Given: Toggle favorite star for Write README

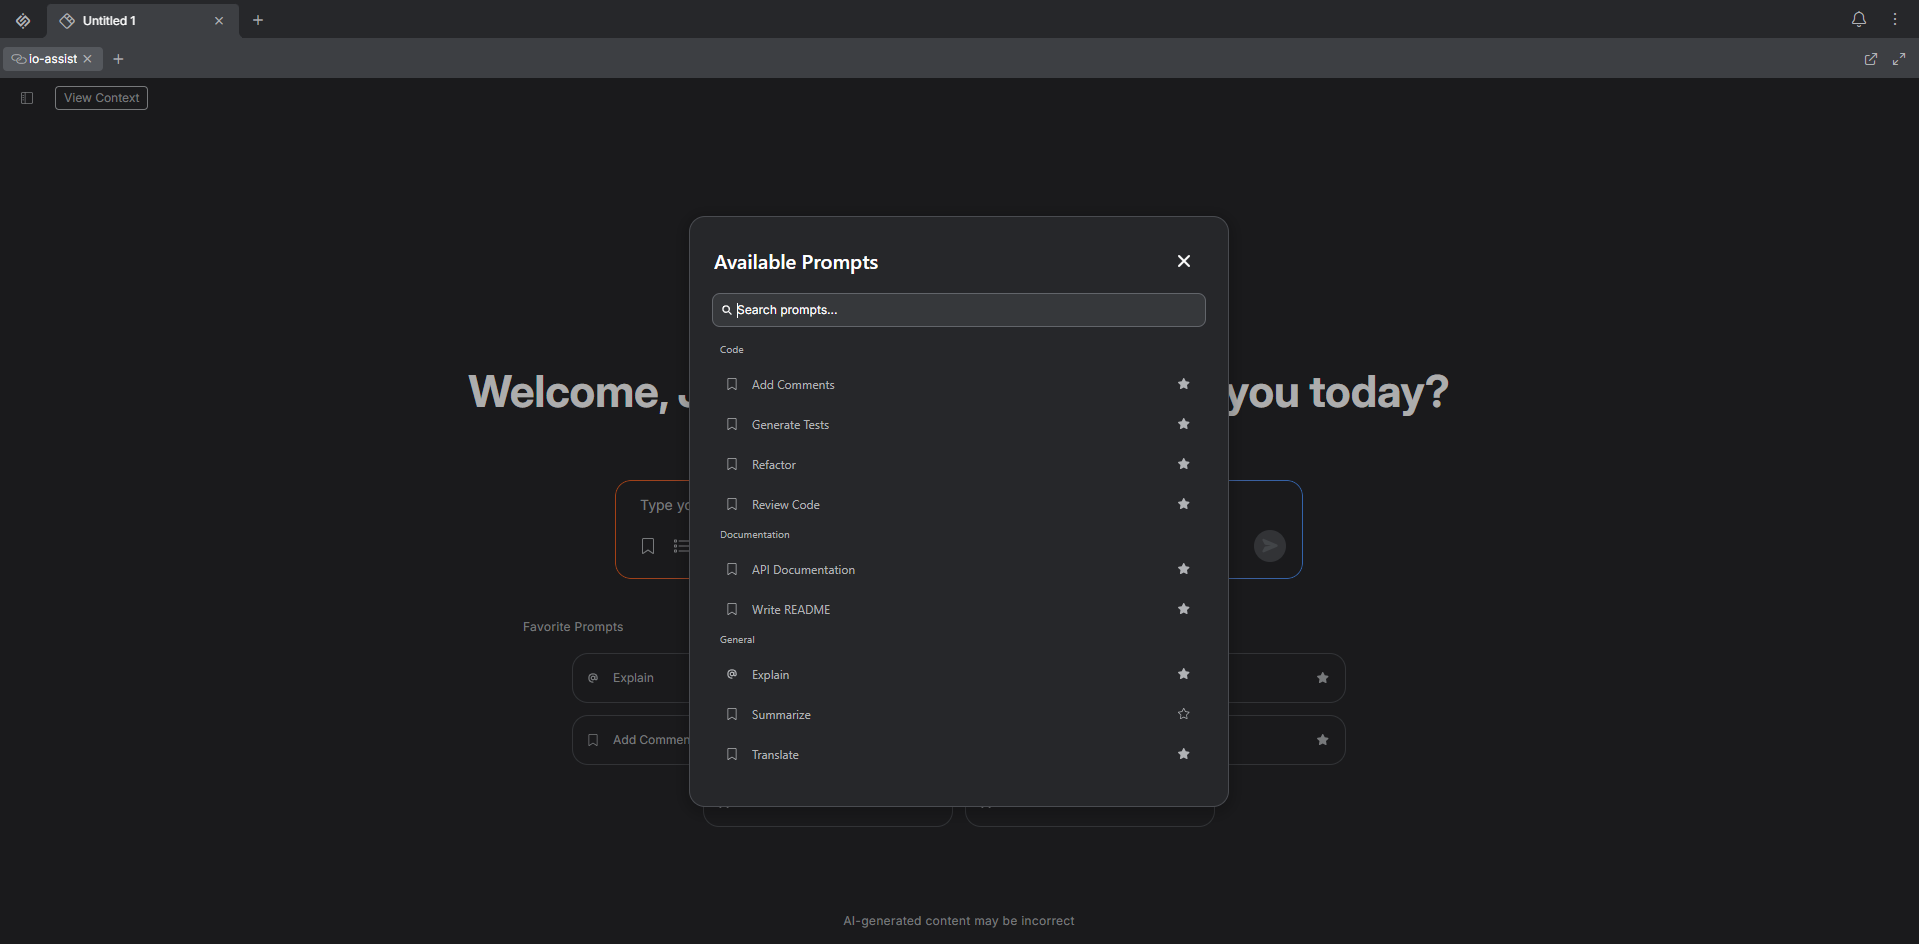Looking at the screenshot, I should [1183, 609].
